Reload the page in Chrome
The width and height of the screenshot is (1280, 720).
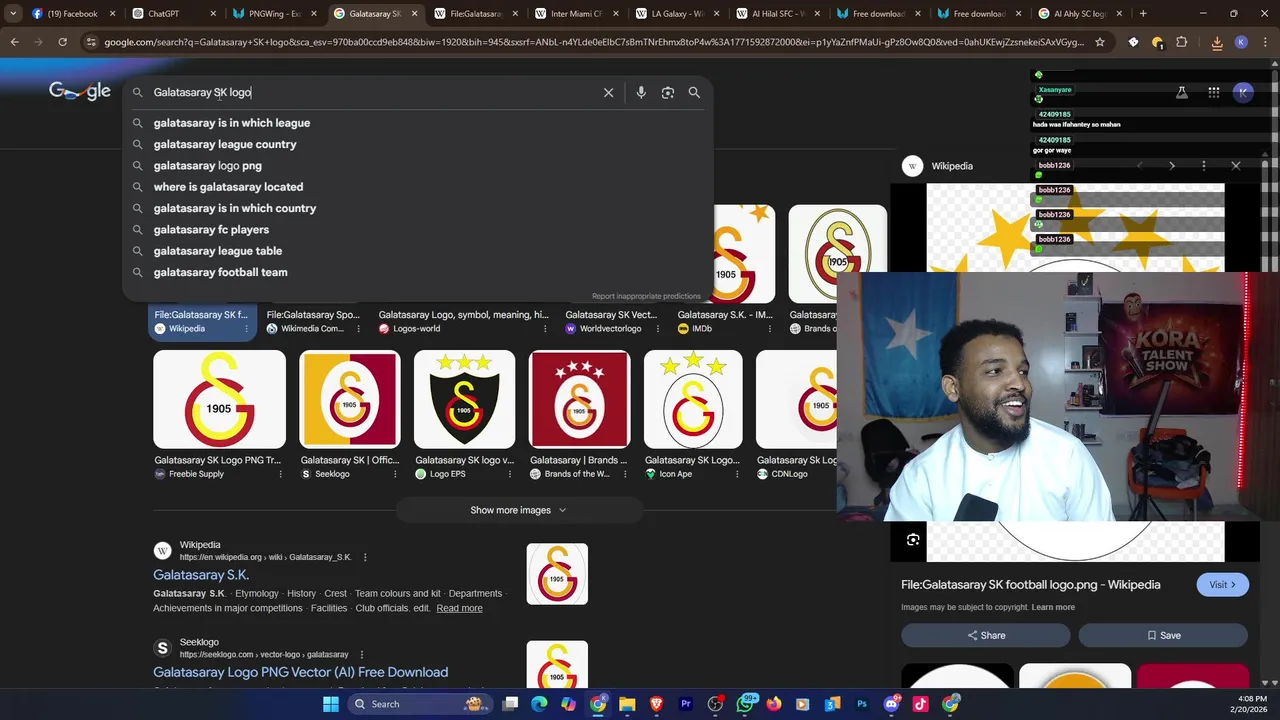[x=62, y=42]
